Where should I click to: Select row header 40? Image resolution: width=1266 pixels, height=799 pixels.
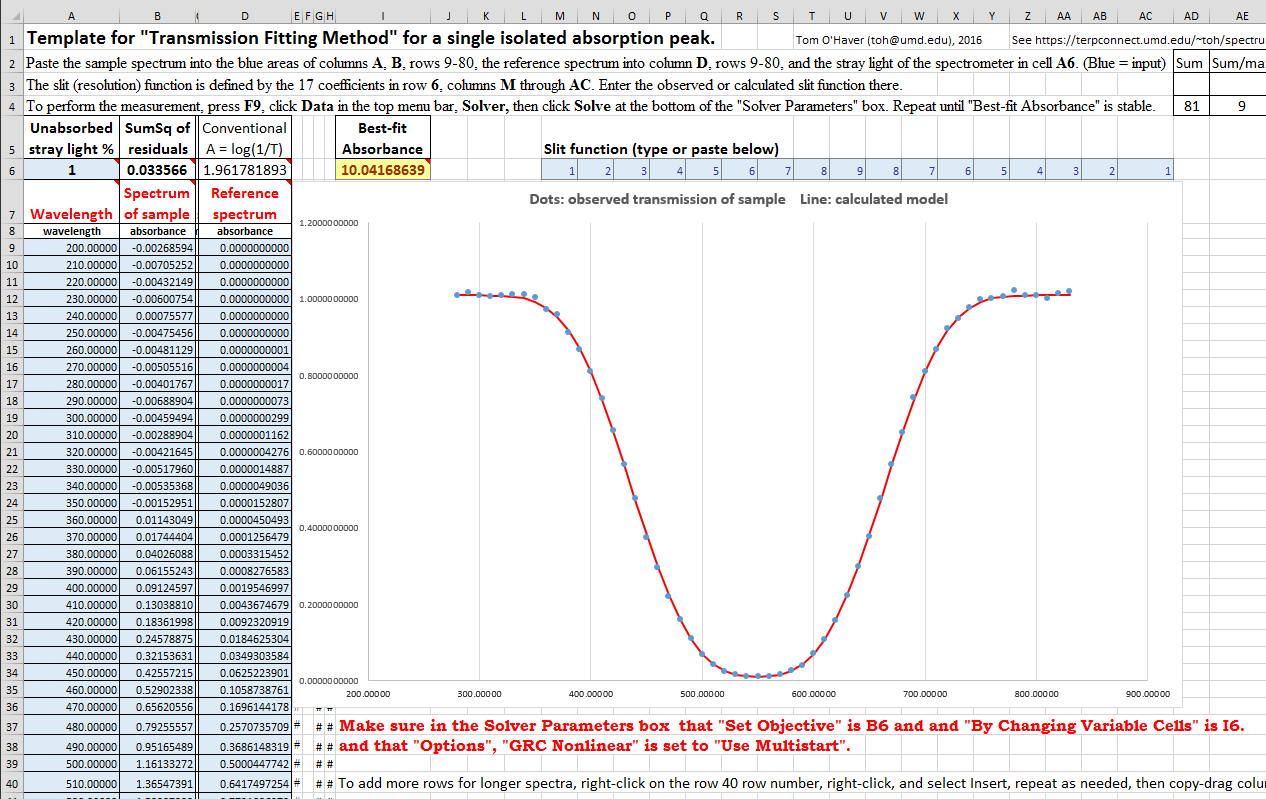[11, 784]
